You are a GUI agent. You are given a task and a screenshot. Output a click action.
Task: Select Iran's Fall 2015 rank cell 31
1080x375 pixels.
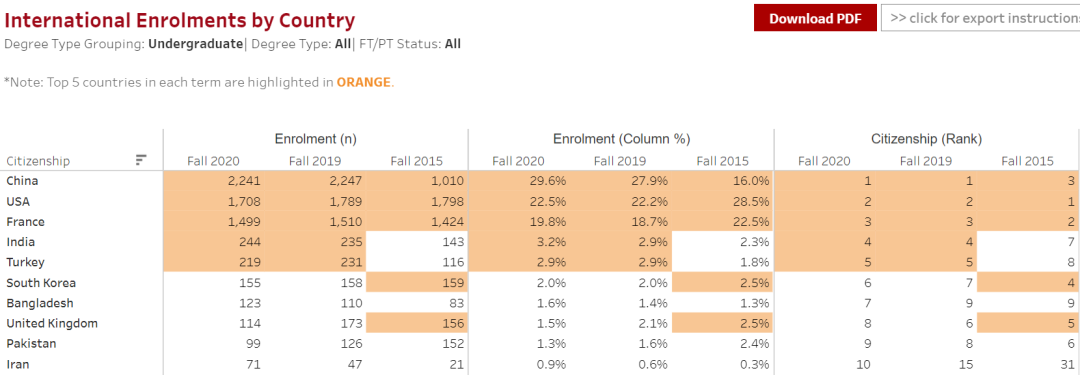coord(1028,364)
